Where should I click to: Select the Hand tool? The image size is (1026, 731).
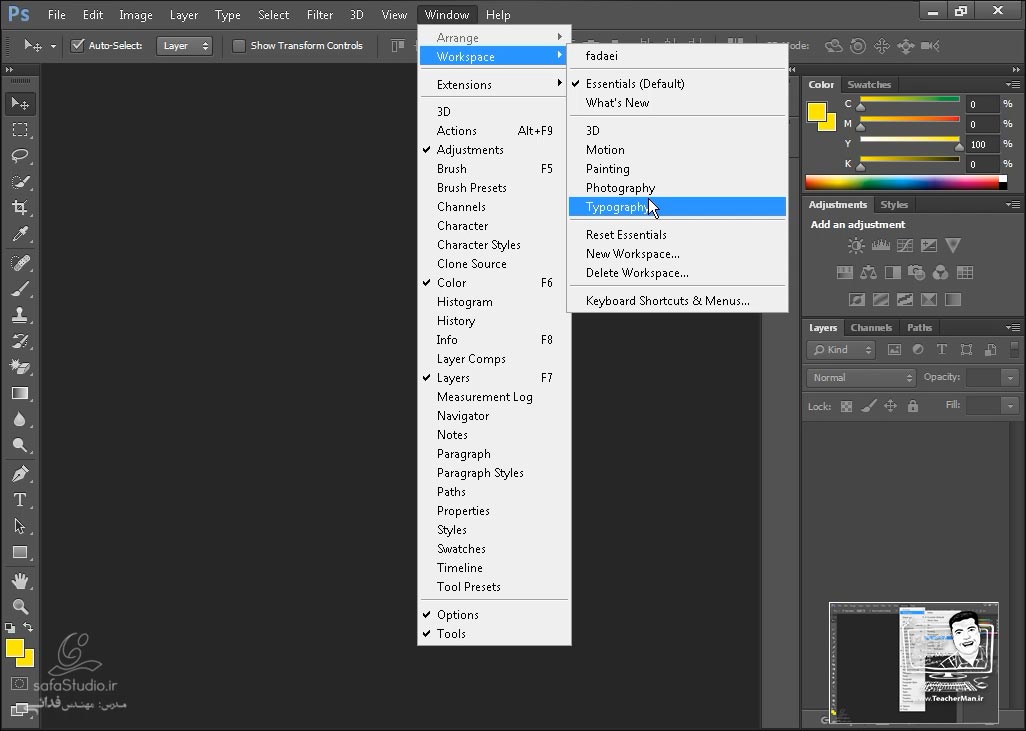coord(20,580)
